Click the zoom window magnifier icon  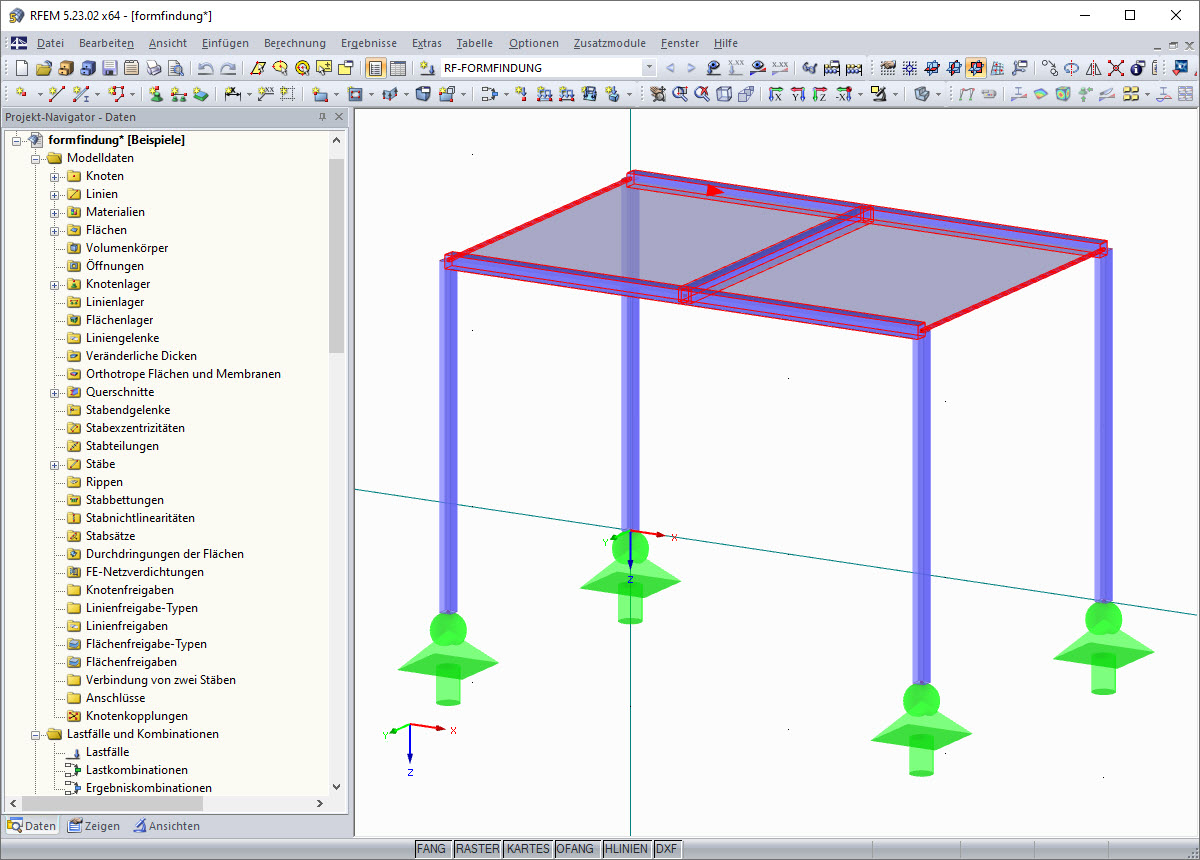(x=680, y=94)
